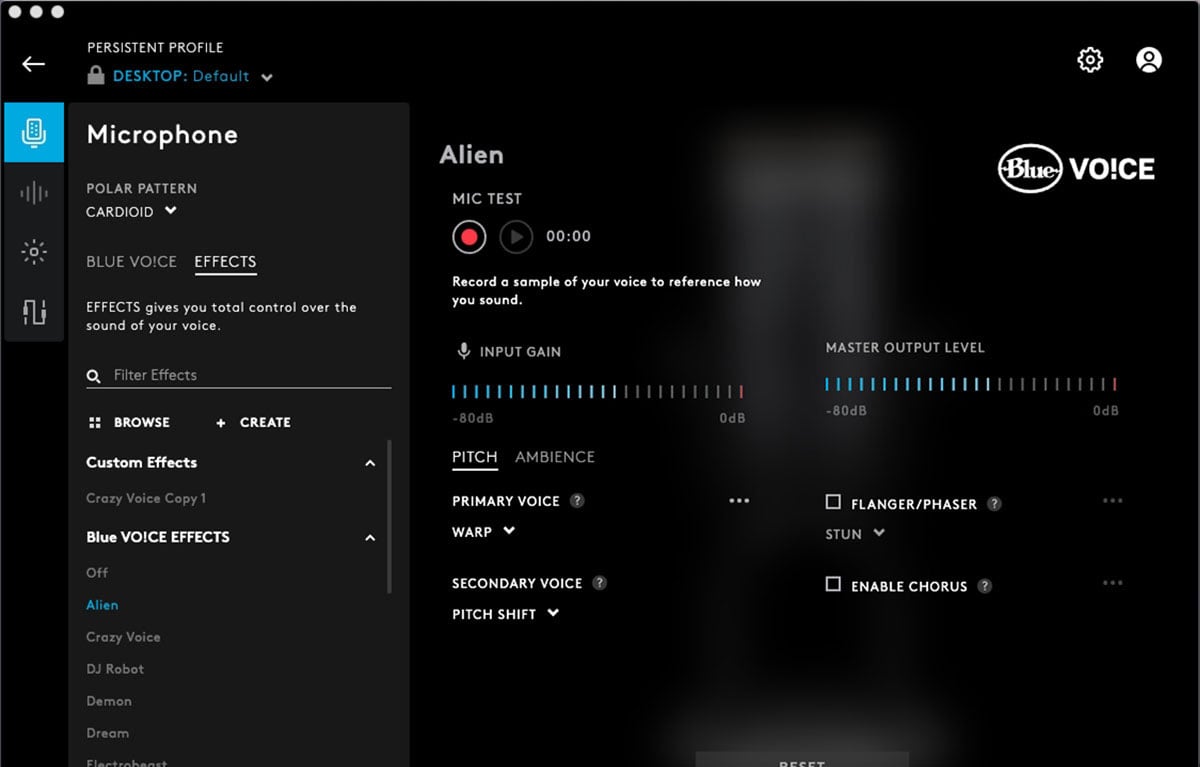Open the audio waveform sidebar section
This screenshot has height=767, width=1200.
[34, 192]
